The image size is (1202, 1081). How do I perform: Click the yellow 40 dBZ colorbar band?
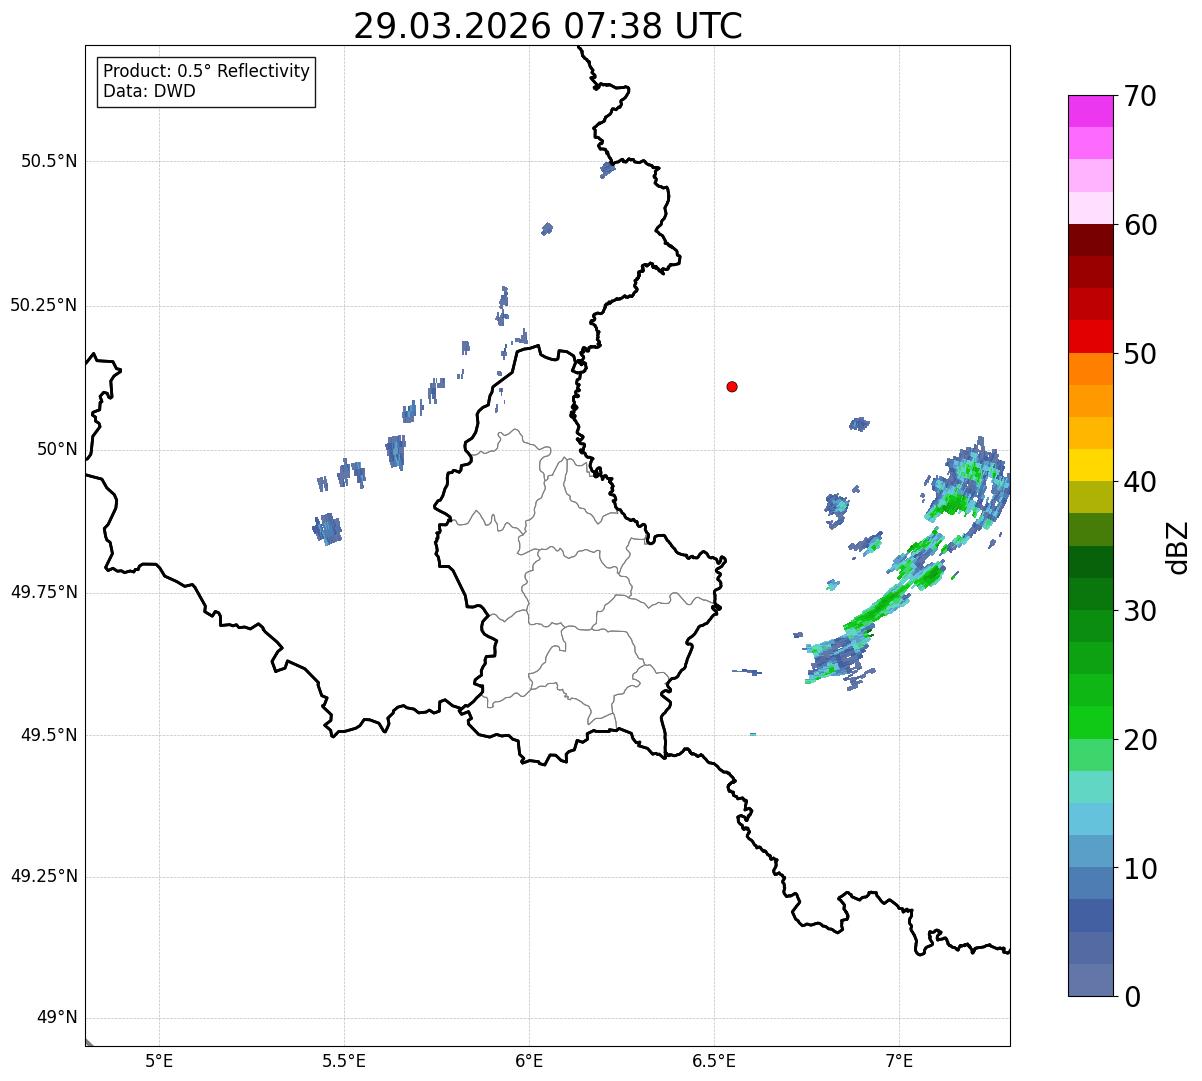pos(1090,465)
